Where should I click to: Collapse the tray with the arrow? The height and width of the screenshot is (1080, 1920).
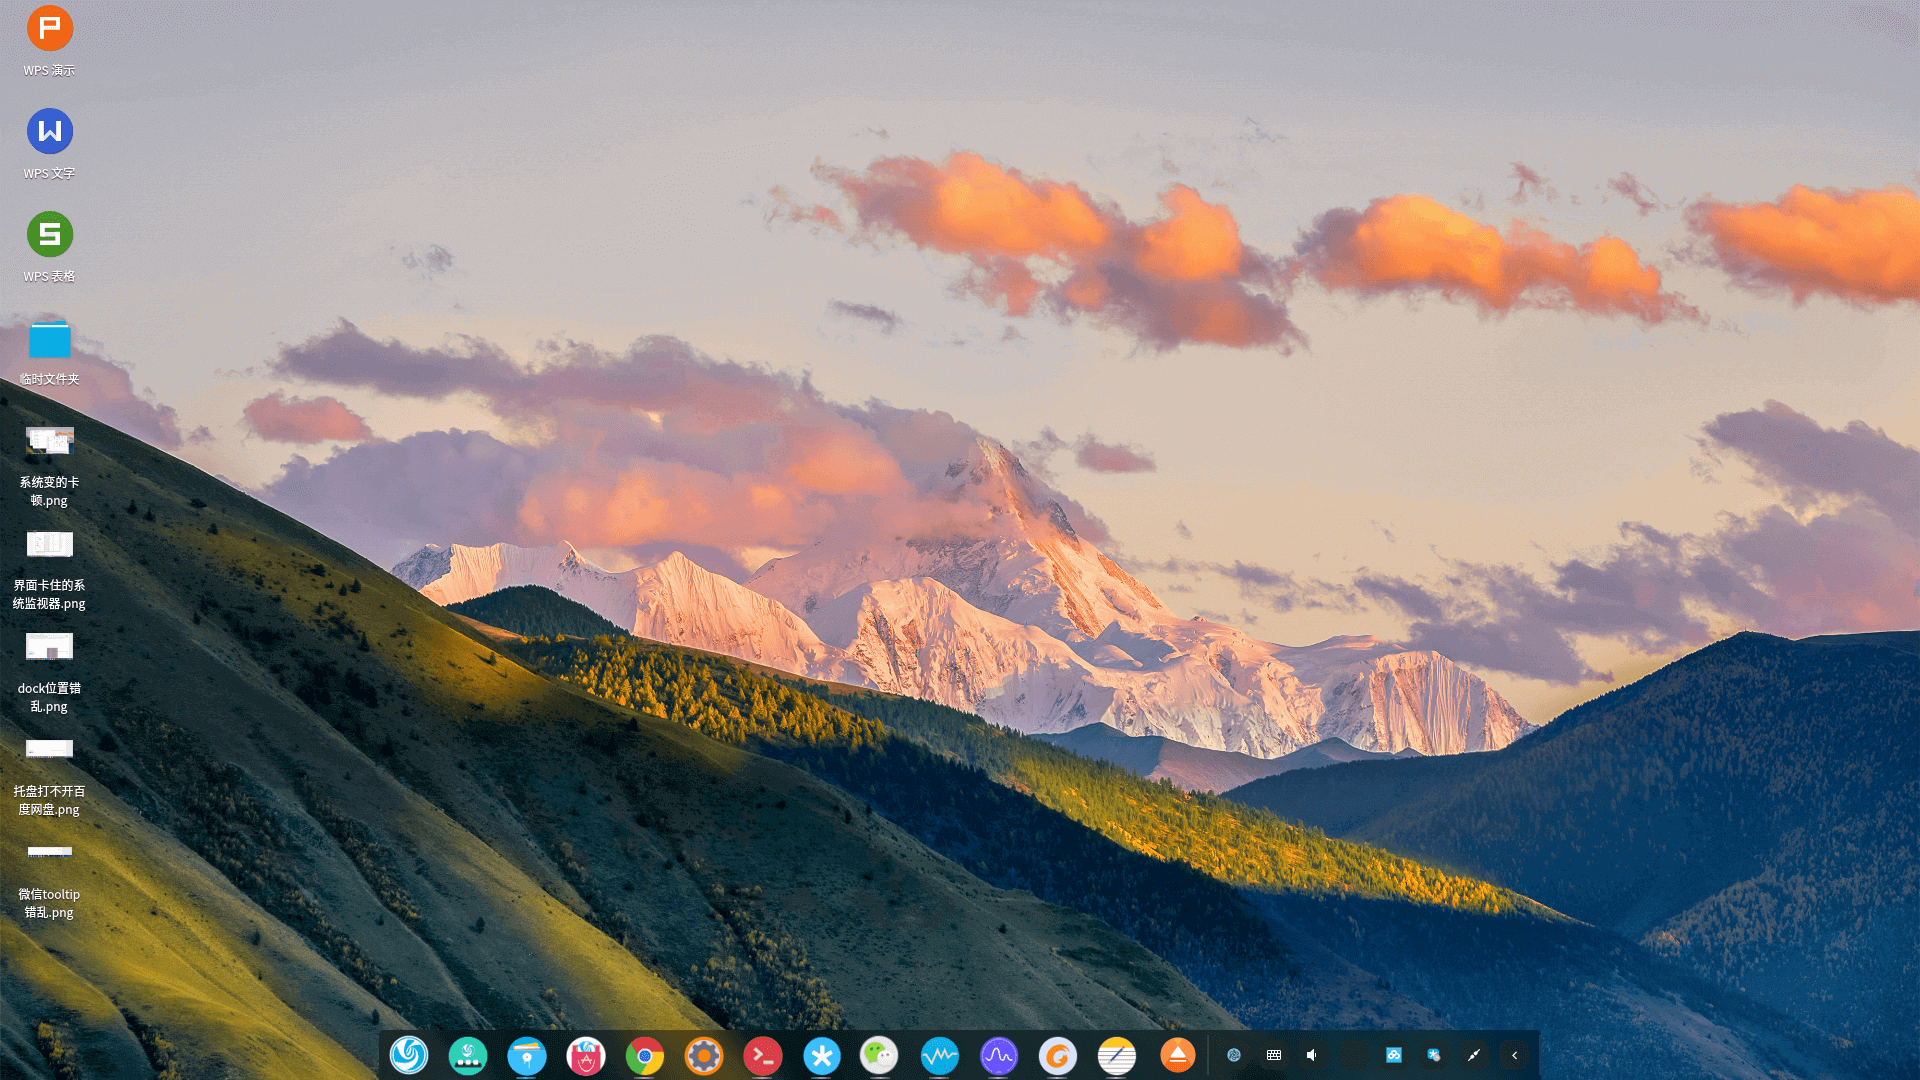pos(1514,1055)
